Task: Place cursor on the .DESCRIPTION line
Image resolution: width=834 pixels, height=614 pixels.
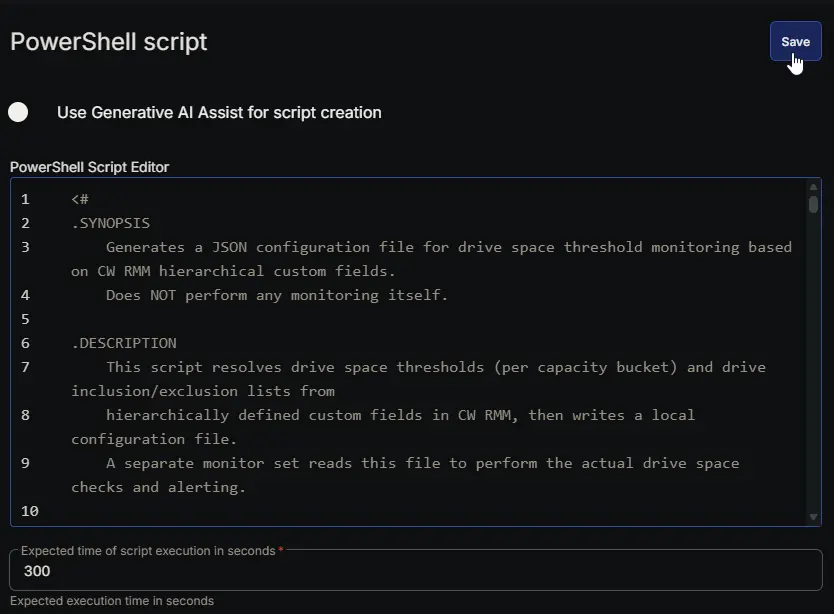Action: tap(124, 343)
